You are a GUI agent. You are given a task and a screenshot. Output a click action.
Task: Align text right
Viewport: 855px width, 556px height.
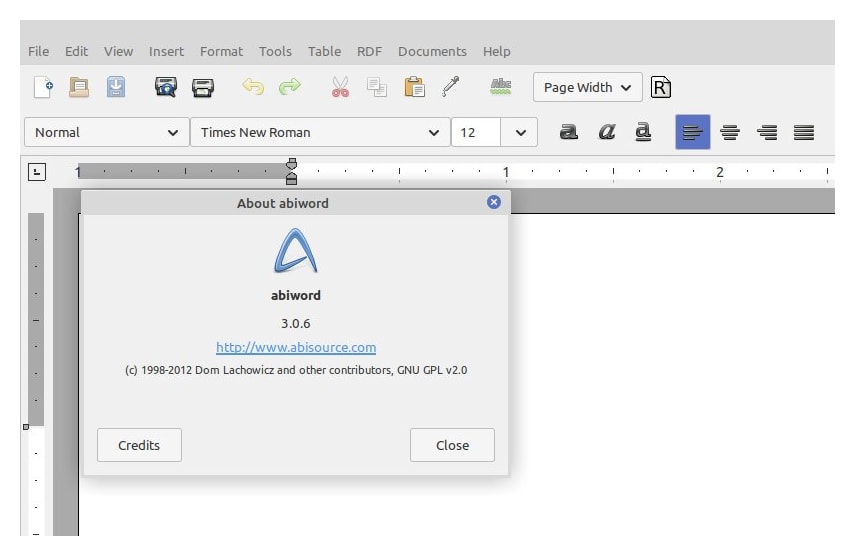tap(767, 132)
